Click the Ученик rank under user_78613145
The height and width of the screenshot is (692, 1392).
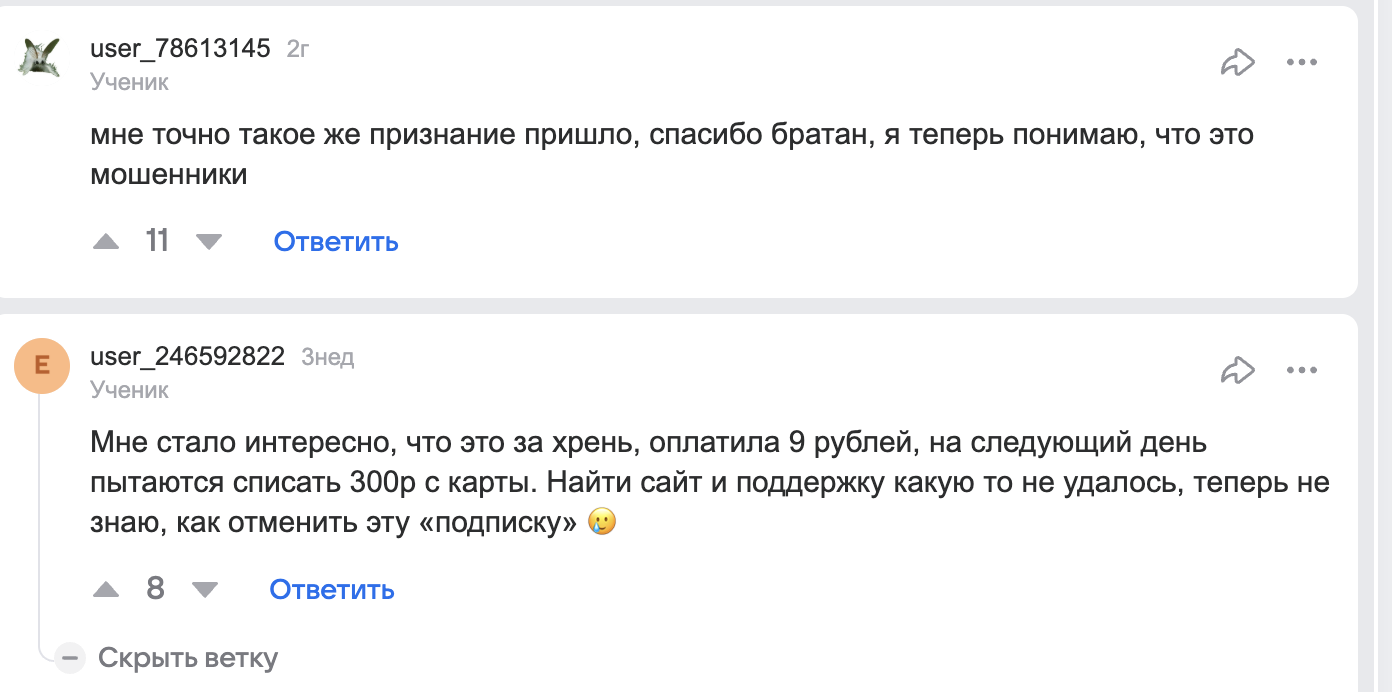[x=129, y=82]
